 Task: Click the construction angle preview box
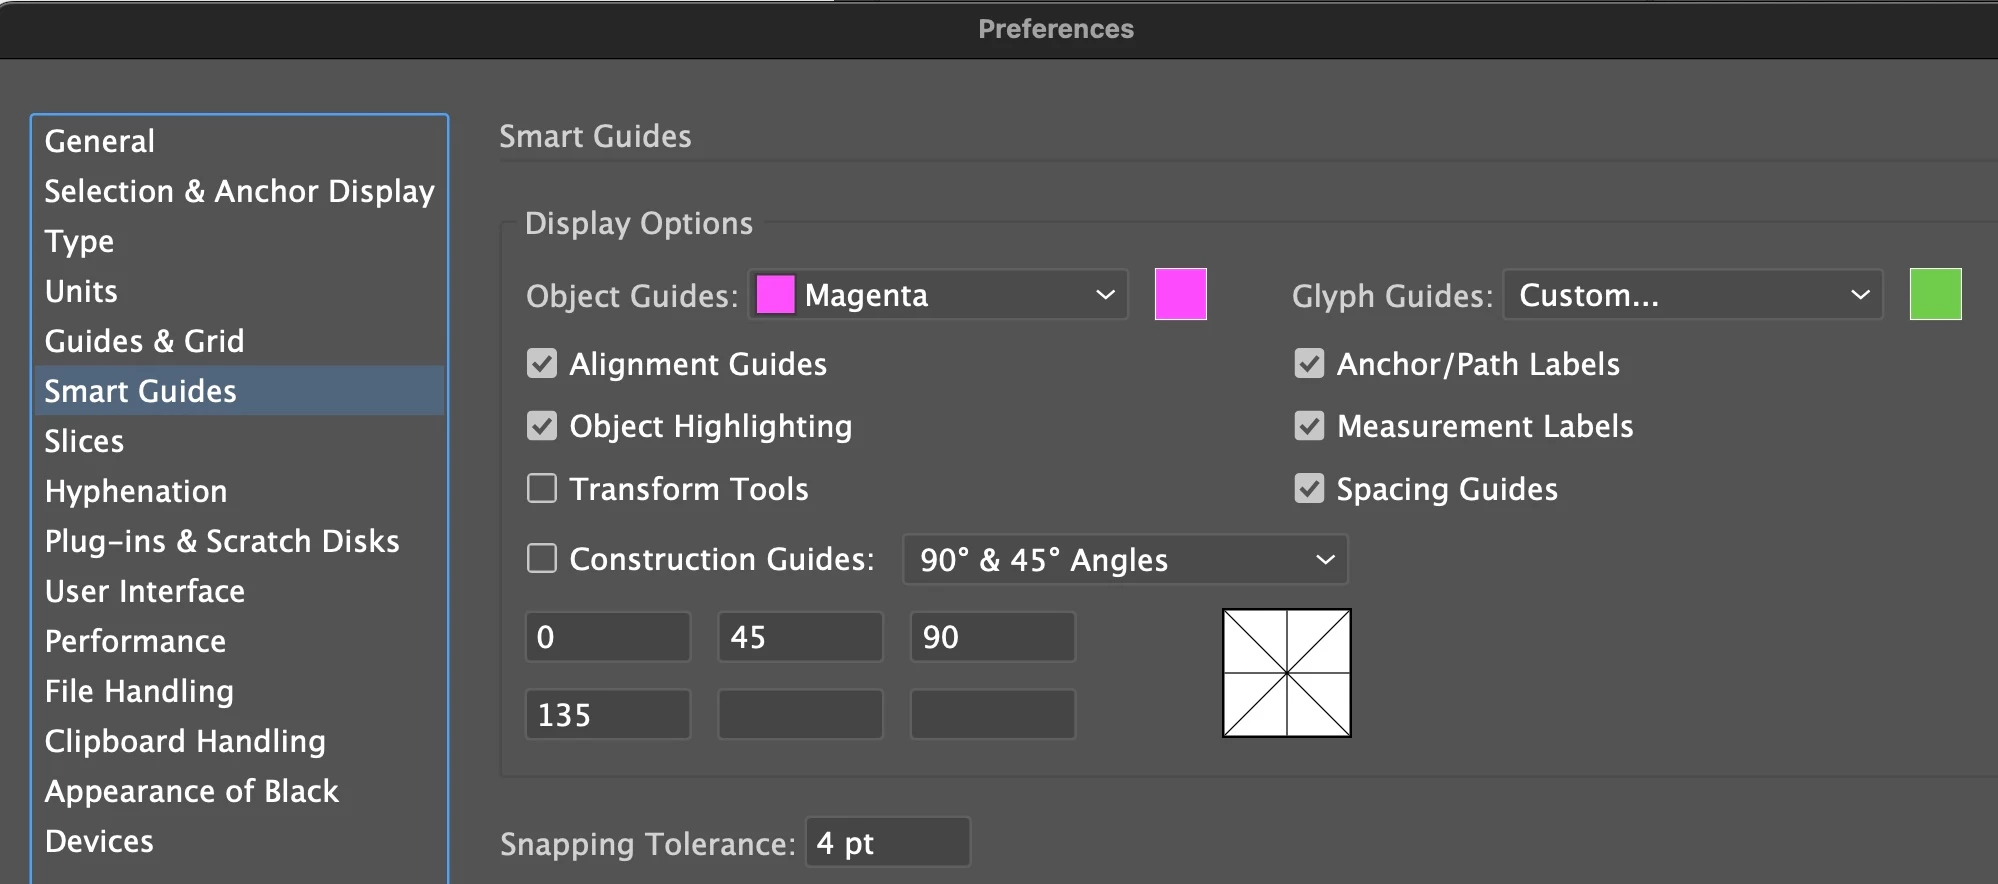(x=1286, y=673)
